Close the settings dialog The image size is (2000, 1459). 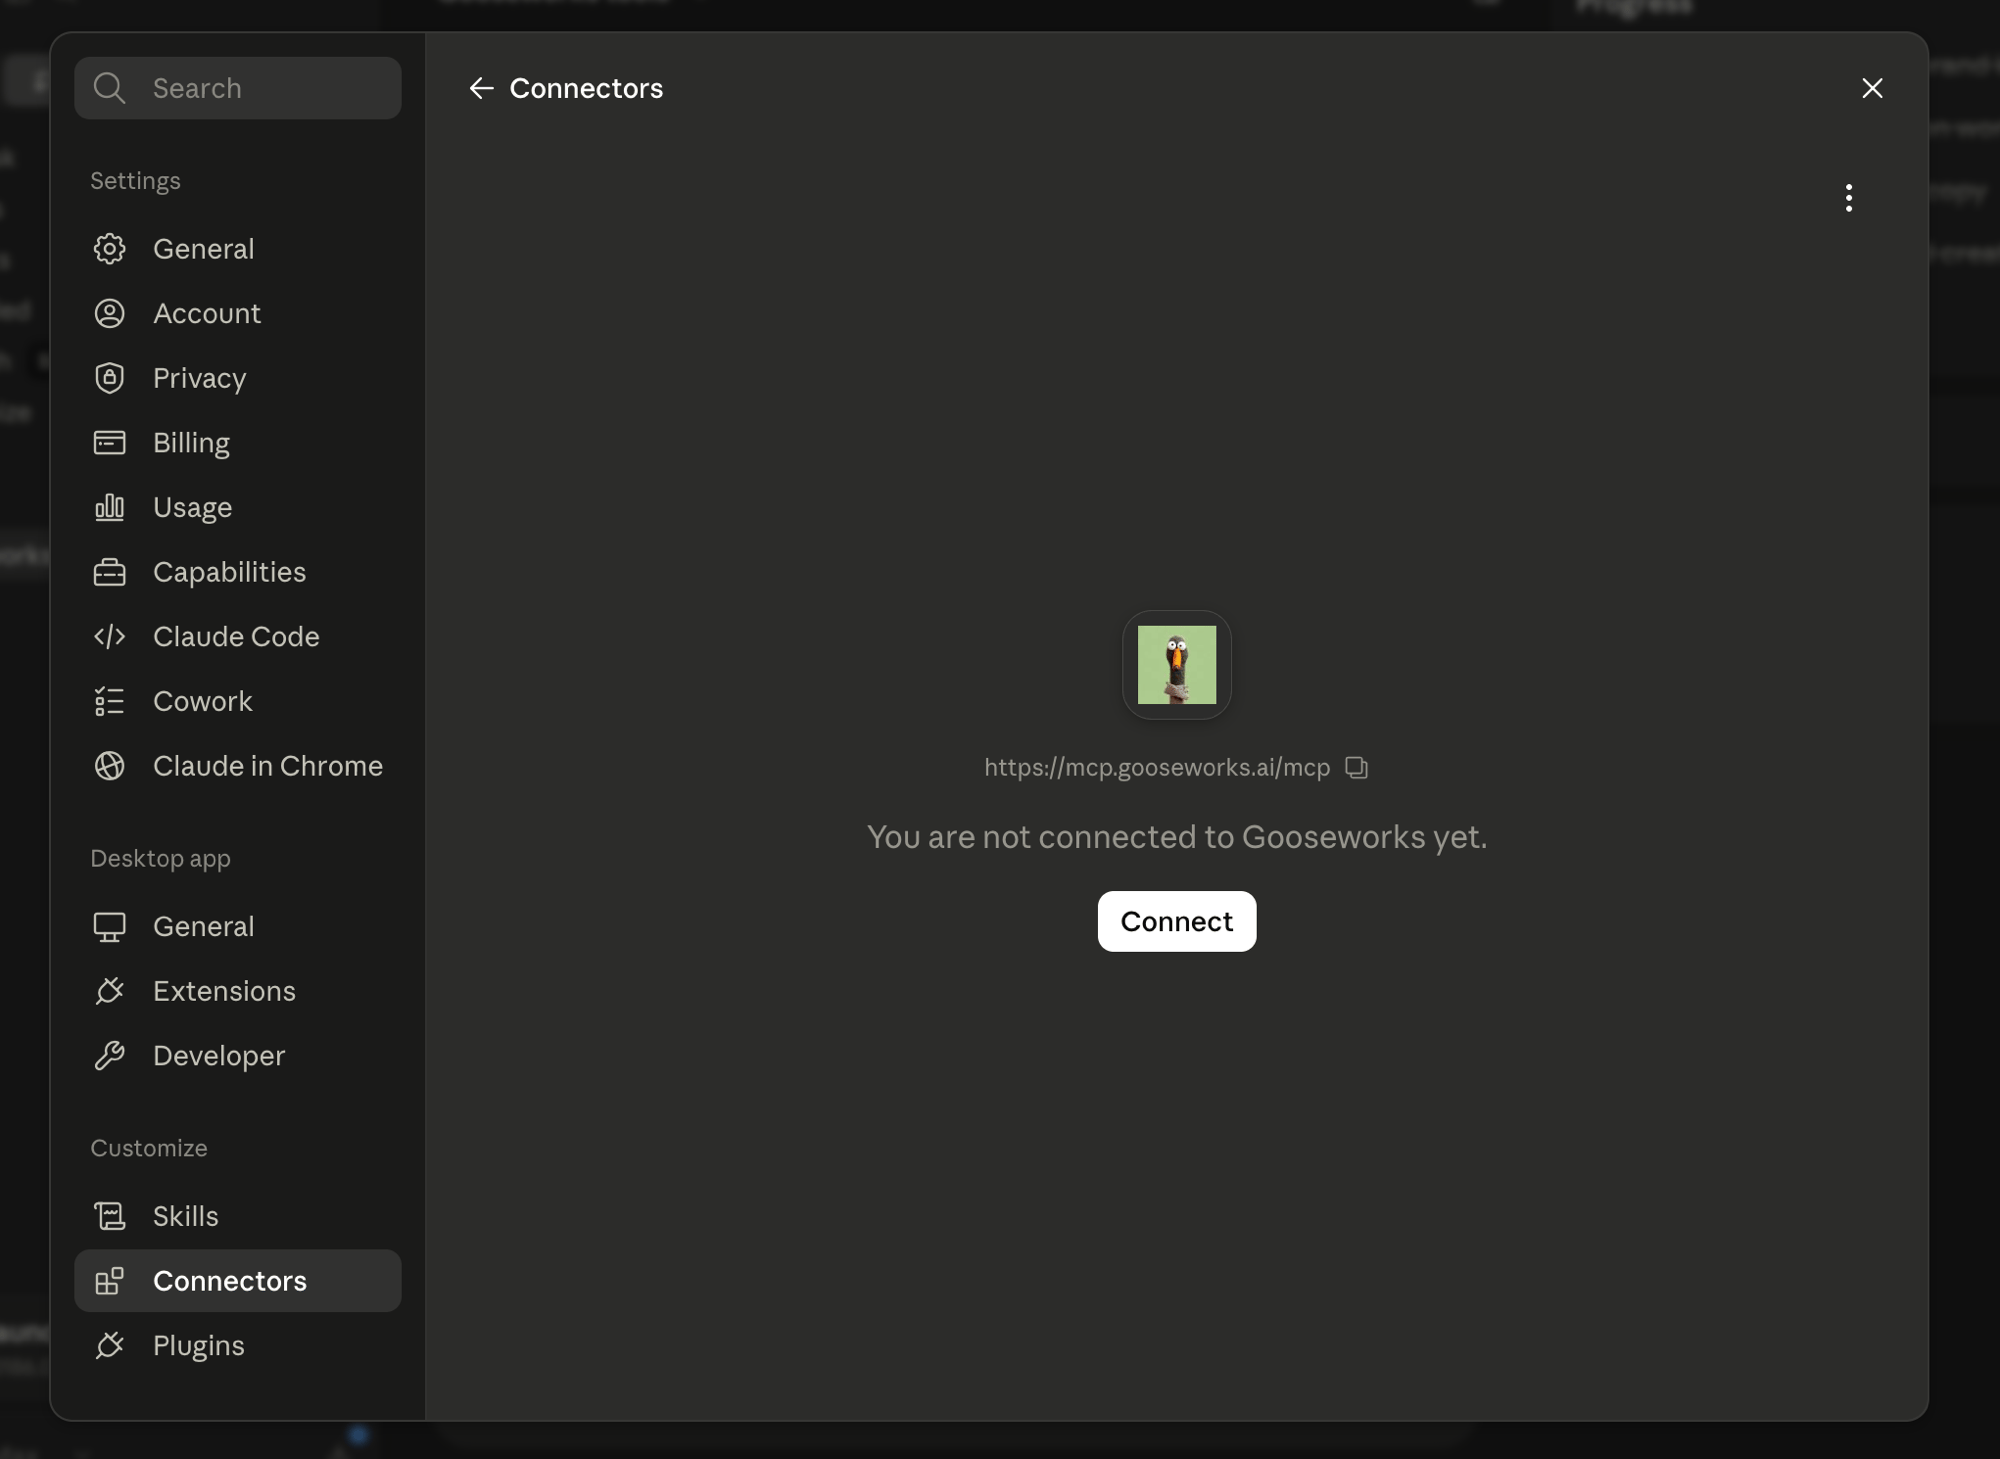click(x=1872, y=88)
